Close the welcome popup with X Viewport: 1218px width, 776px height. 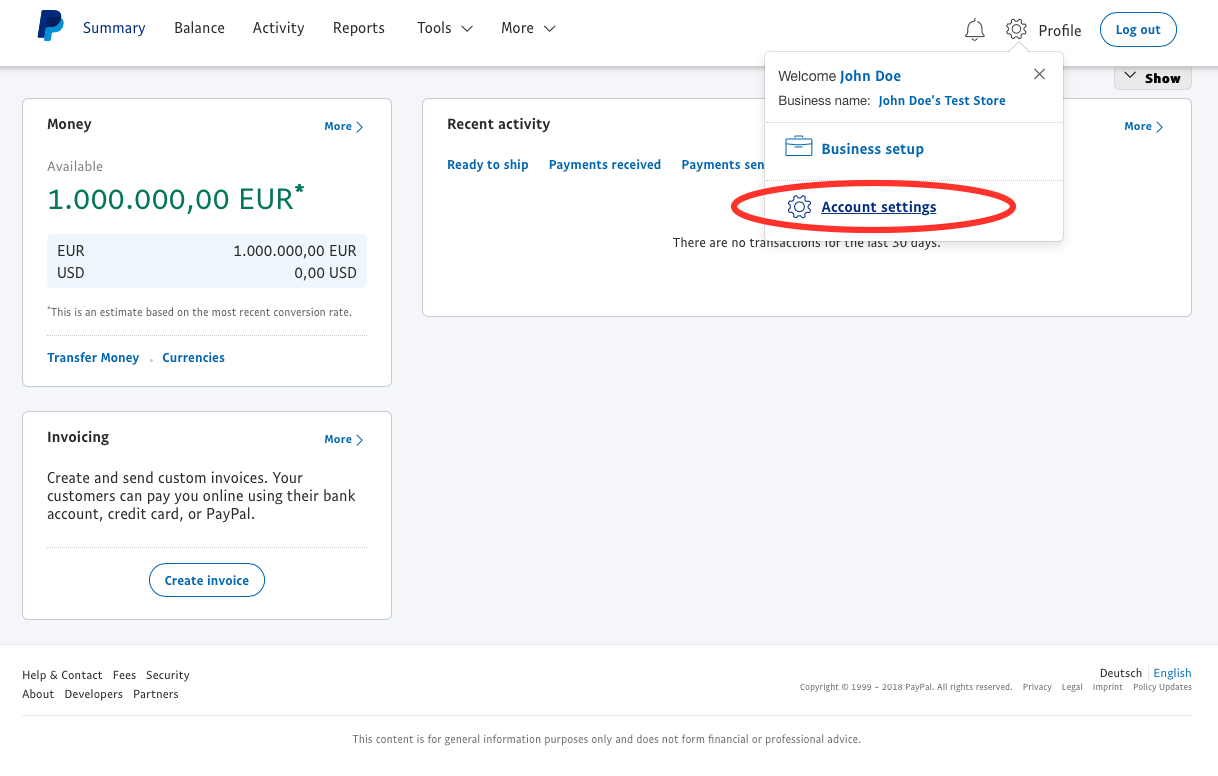(x=1039, y=75)
